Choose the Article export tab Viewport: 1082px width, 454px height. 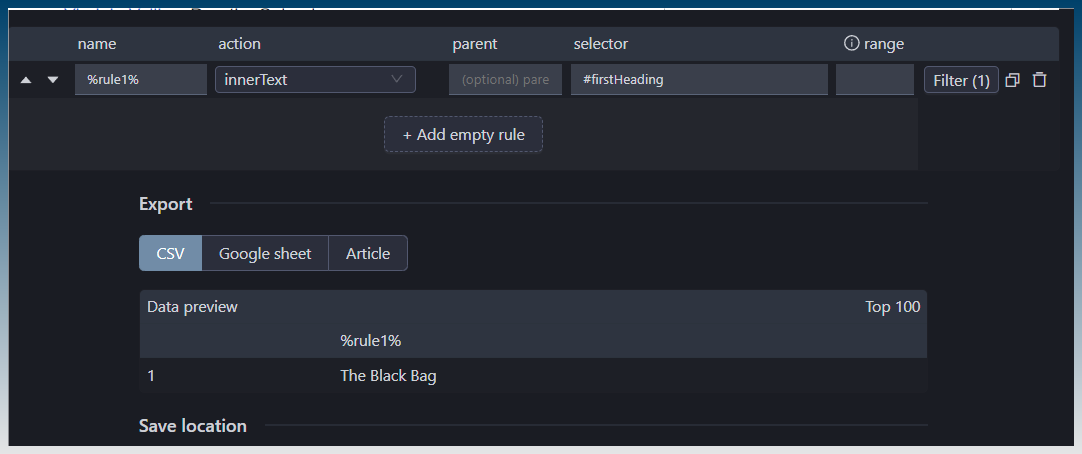pyautogui.click(x=368, y=253)
